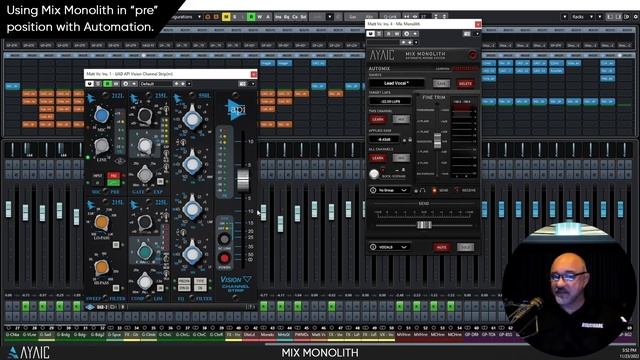
Task: Click the UA logo icon in API Vision footer
Action: tap(90, 307)
